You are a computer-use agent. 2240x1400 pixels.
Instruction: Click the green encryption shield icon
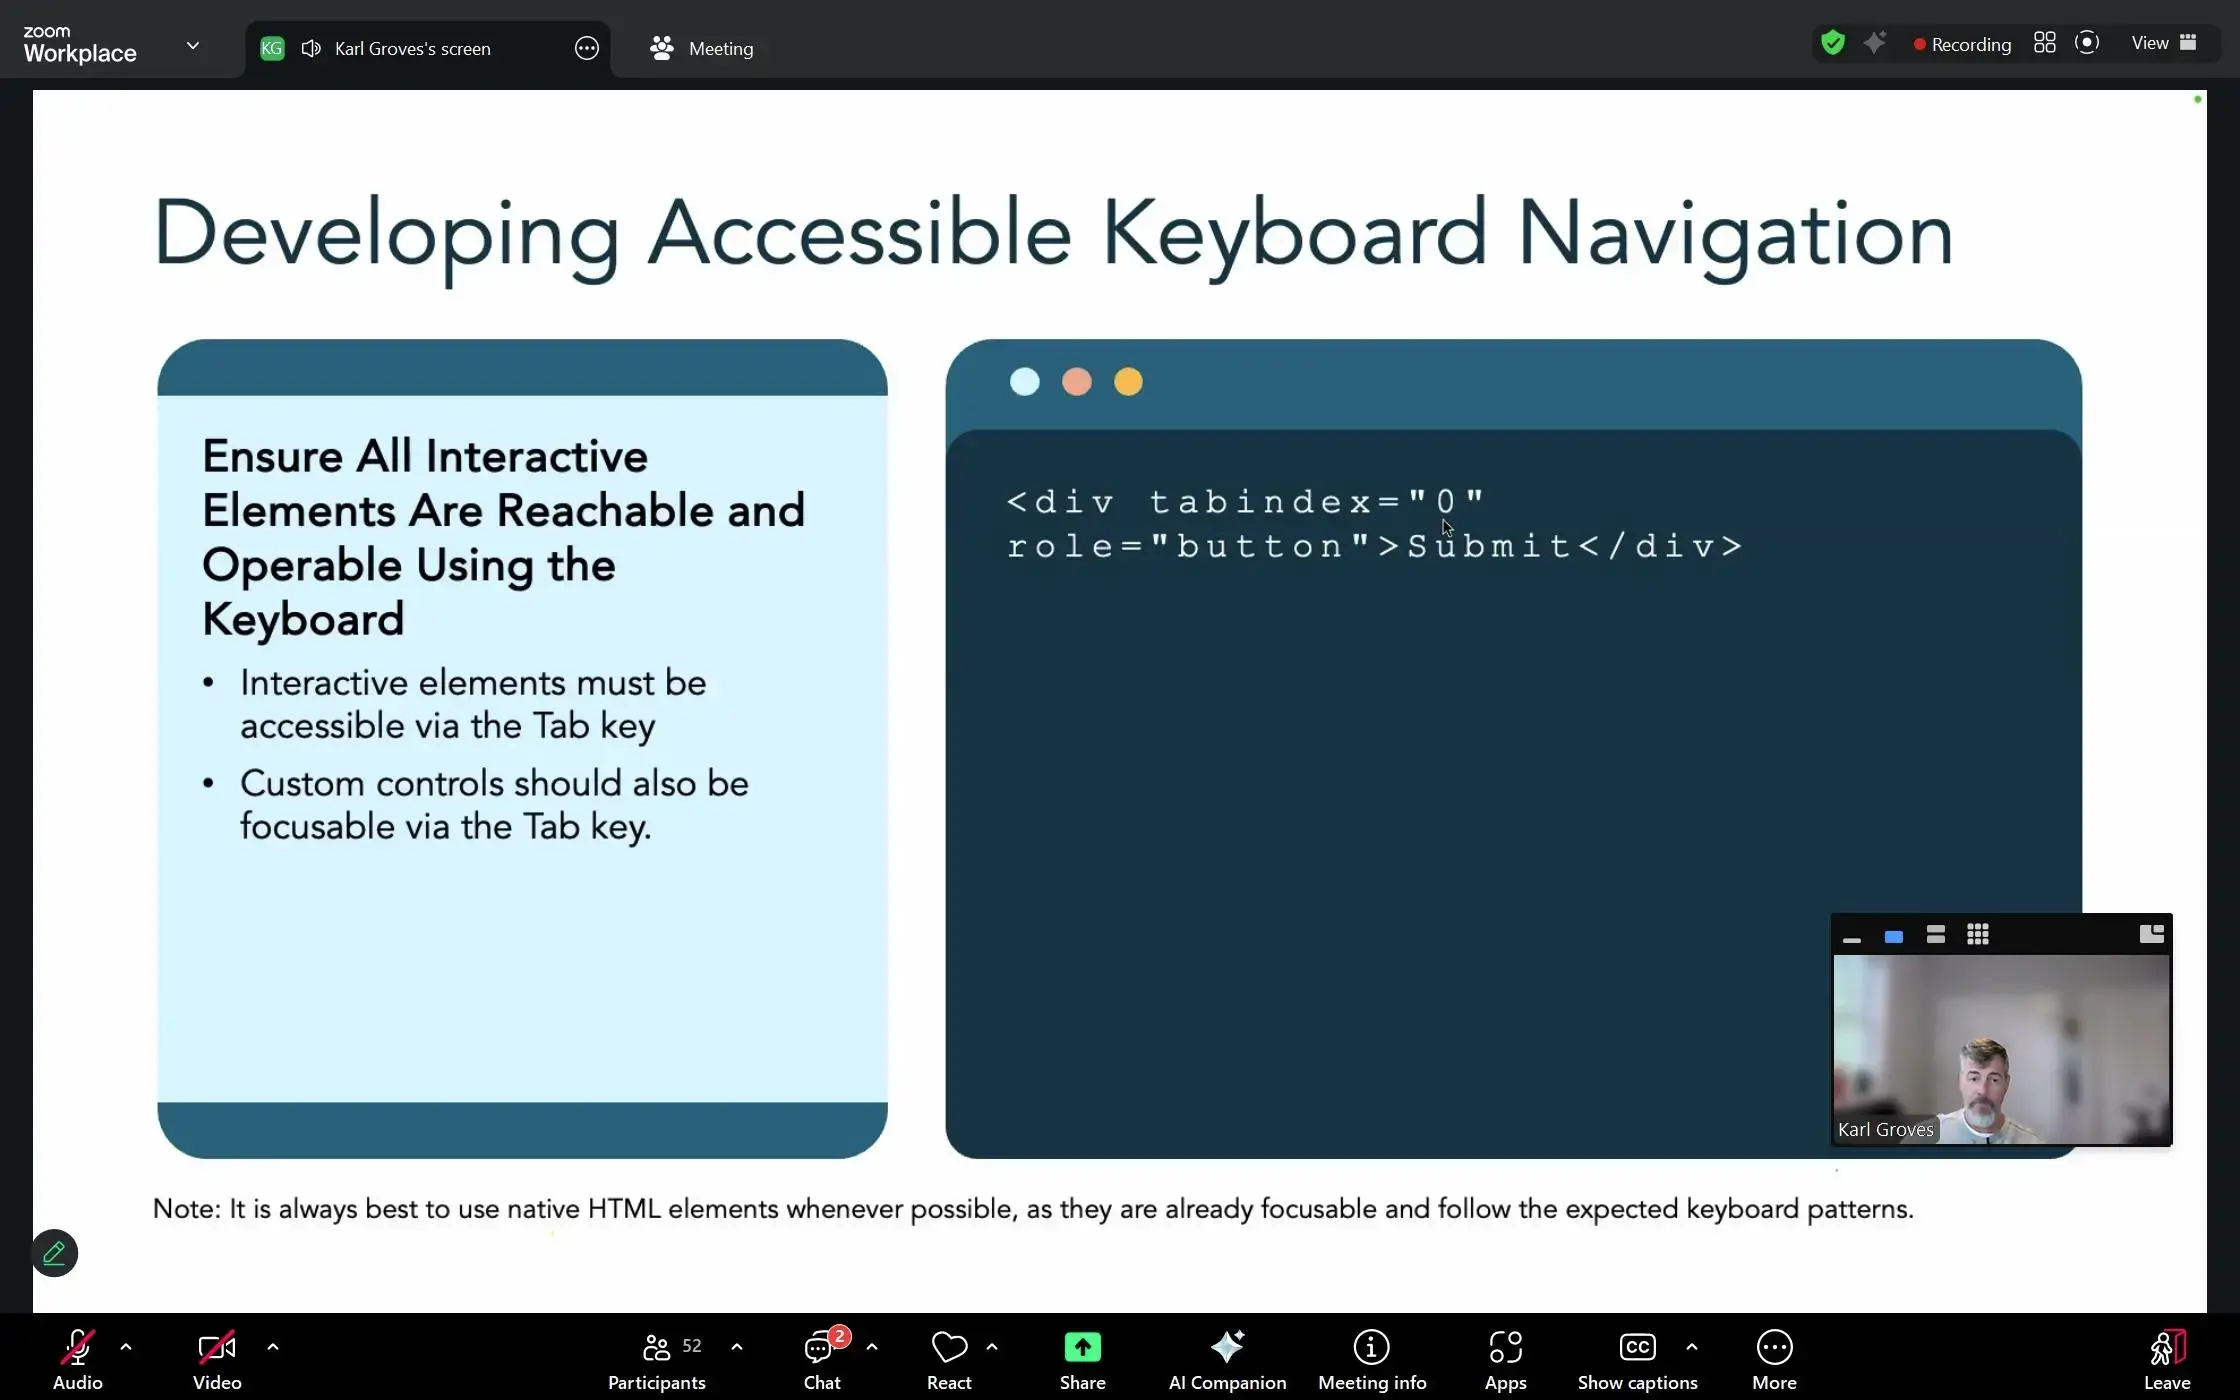pos(1832,43)
